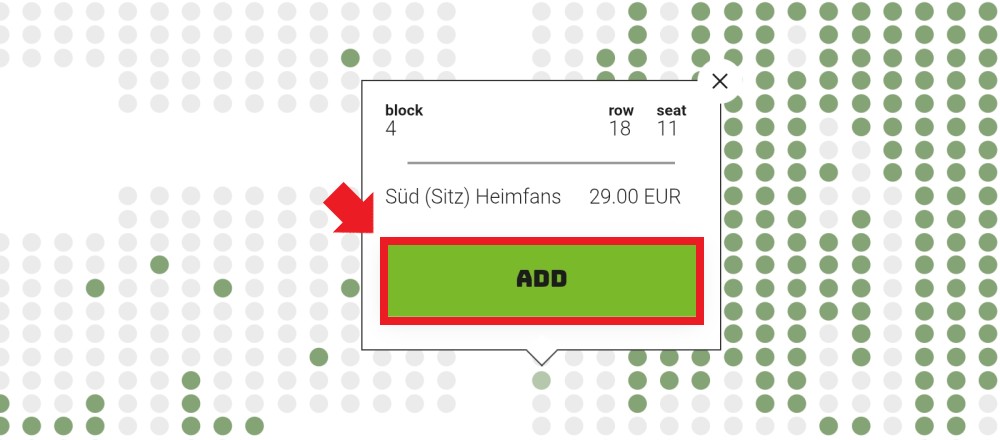Image resolution: width=1000 pixels, height=440 pixels.
Task: Choose middle seat of three spaced green seats left of ADD
Action: pyautogui.click(x=223, y=288)
